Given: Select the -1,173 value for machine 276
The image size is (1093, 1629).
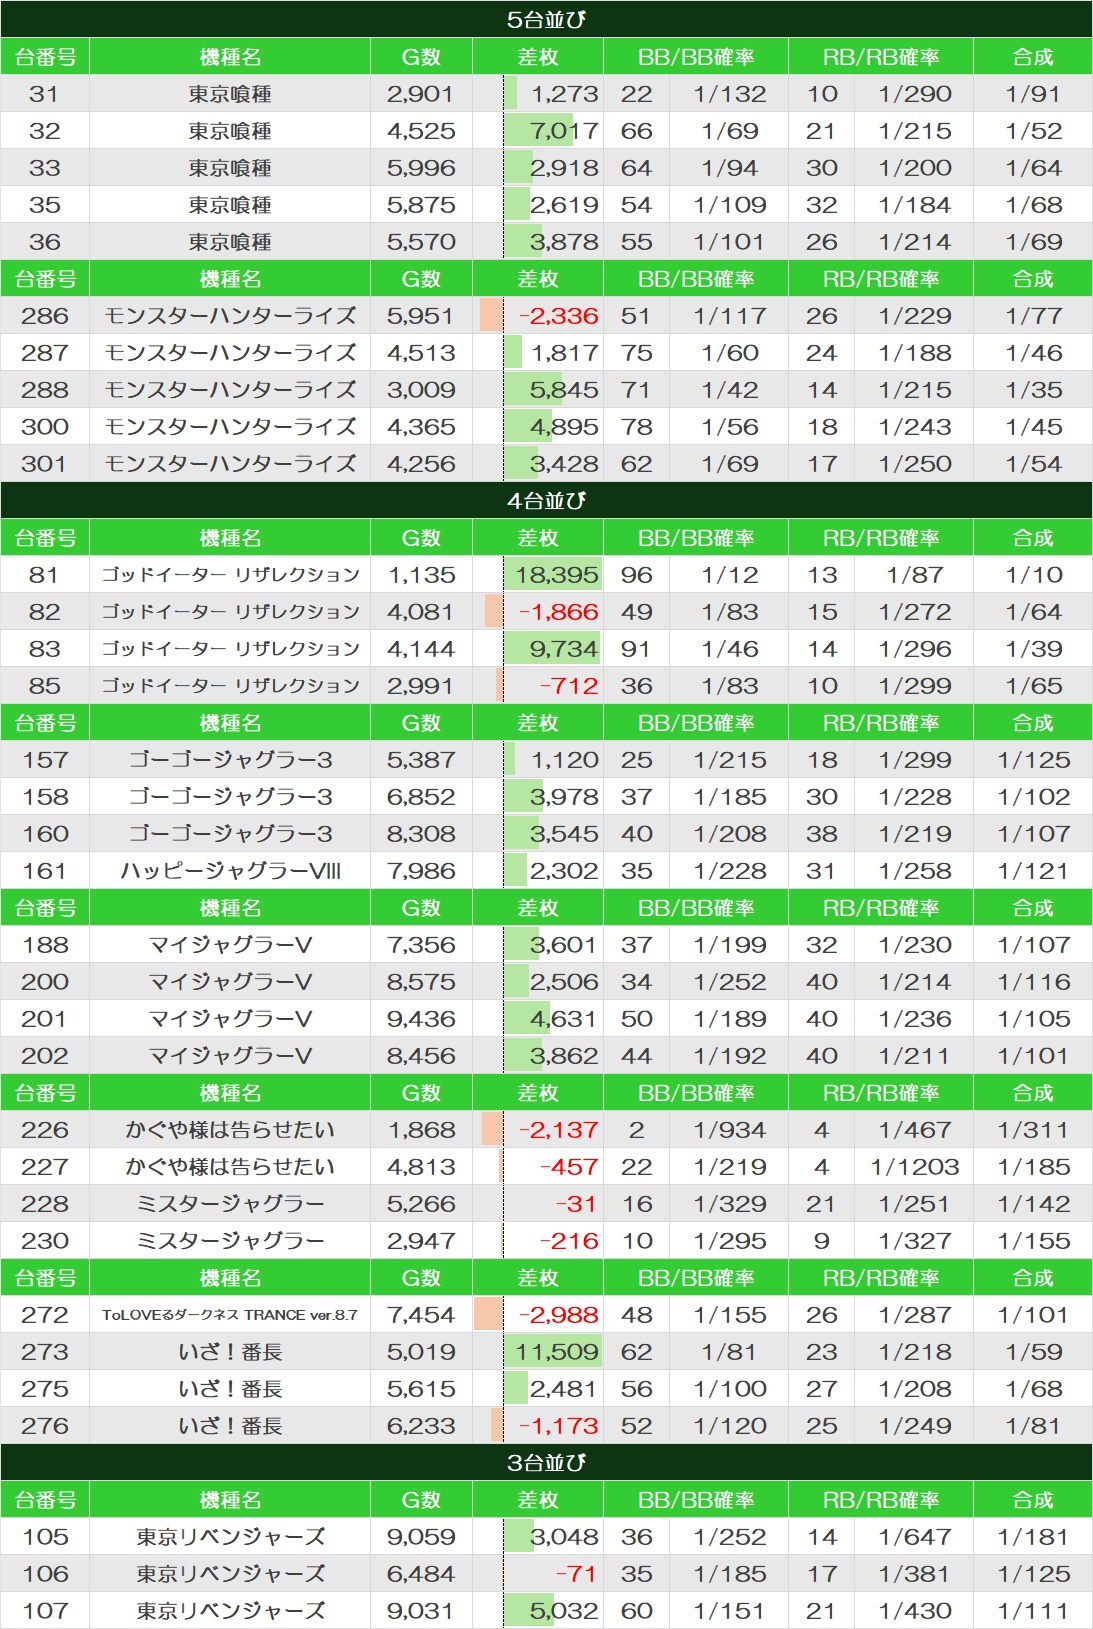Looking at the screenshot, I should [558, 1426].
